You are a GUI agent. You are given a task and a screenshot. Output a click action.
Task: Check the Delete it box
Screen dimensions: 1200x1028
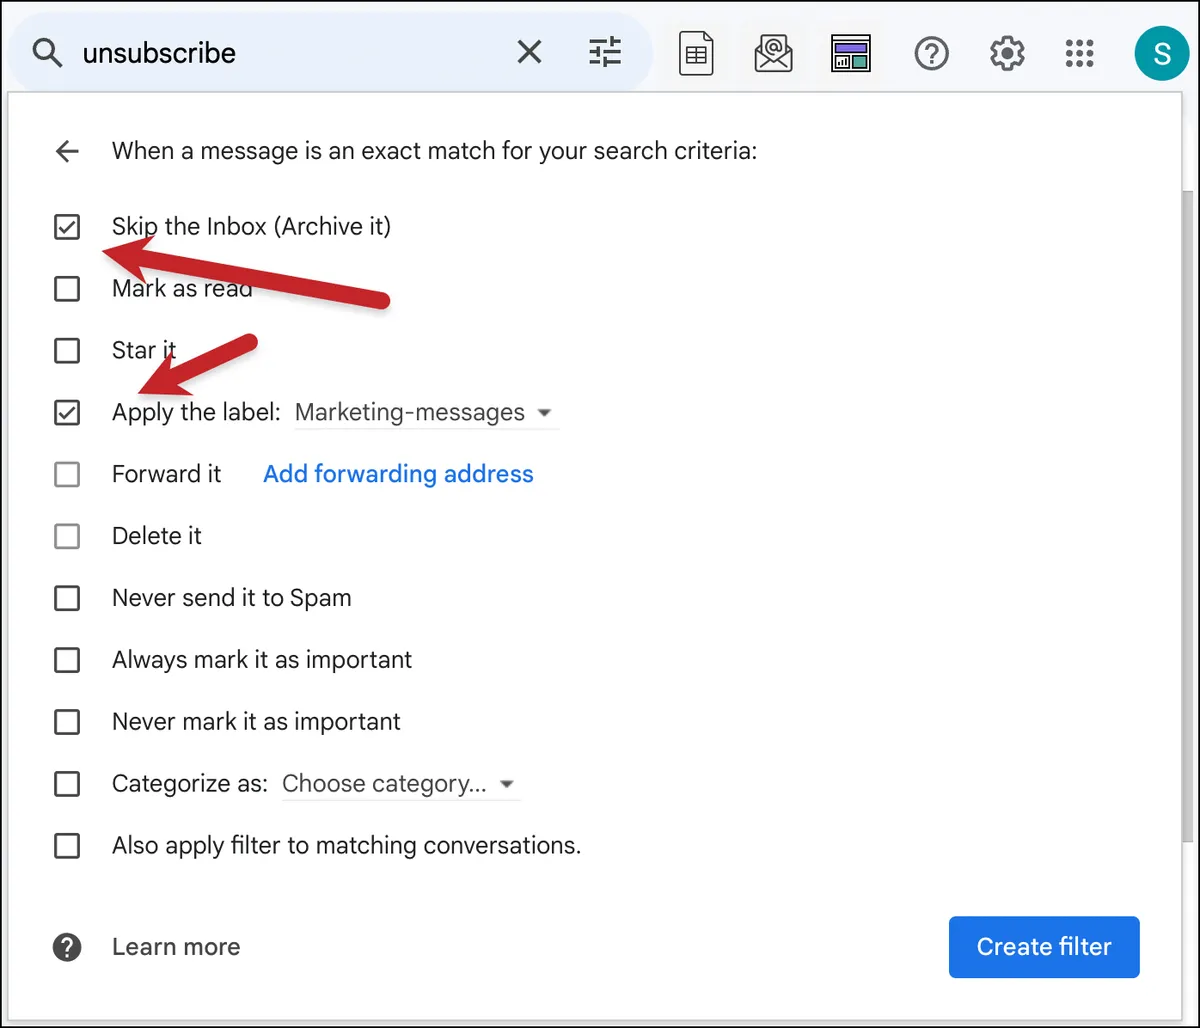[x=67, y=536]
